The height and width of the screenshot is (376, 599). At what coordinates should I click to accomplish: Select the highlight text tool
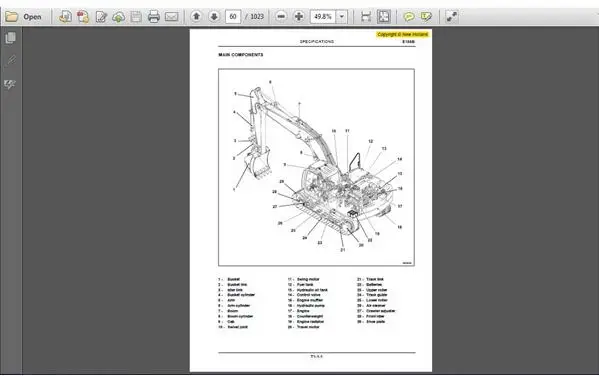point(426,17)
